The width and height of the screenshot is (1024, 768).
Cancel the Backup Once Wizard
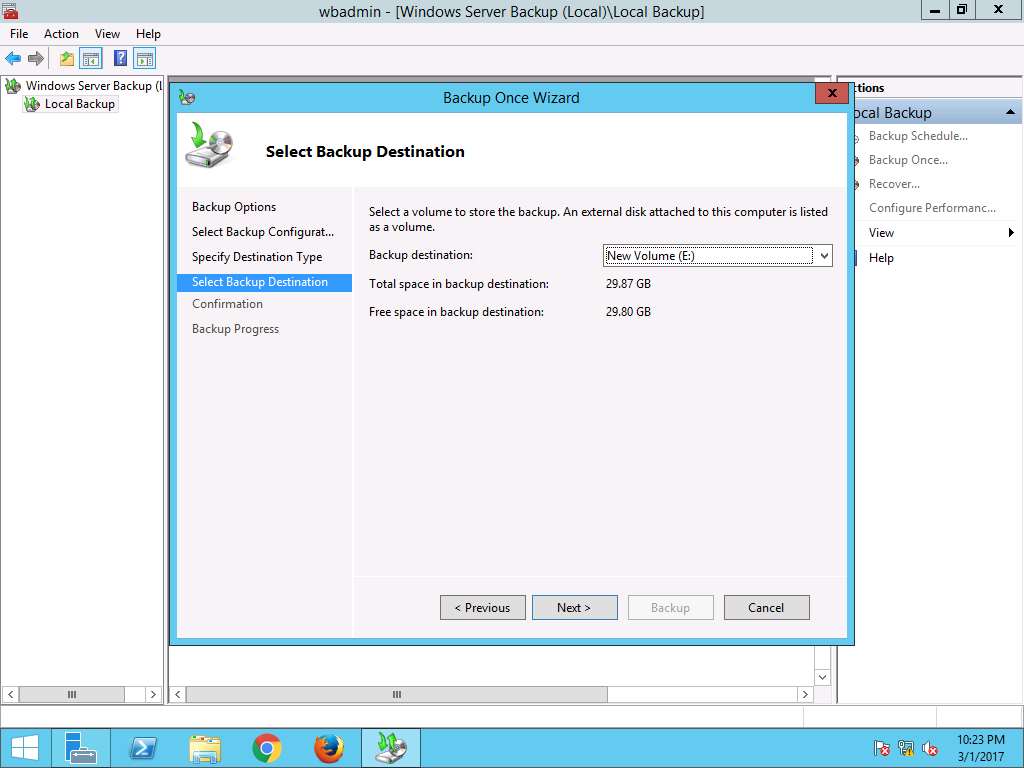point(767,607)
